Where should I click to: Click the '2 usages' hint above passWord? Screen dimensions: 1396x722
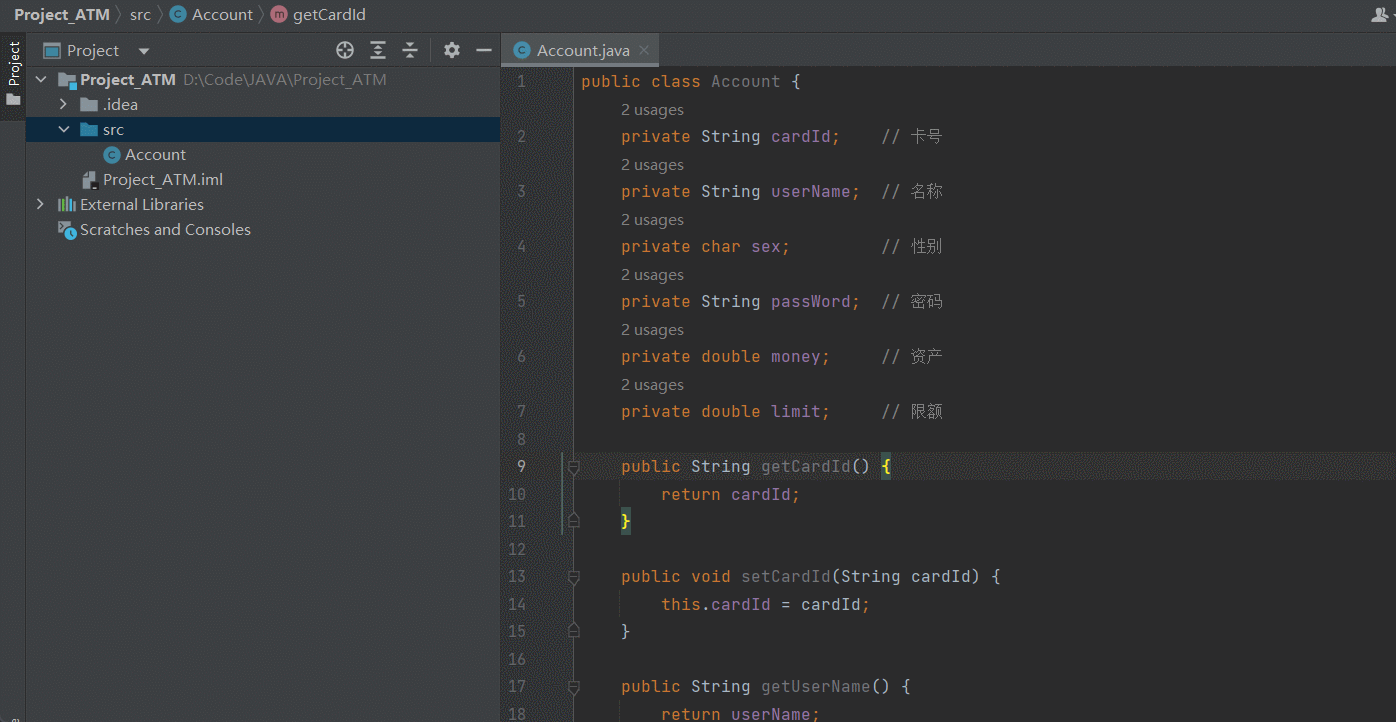tap(652, 274)
